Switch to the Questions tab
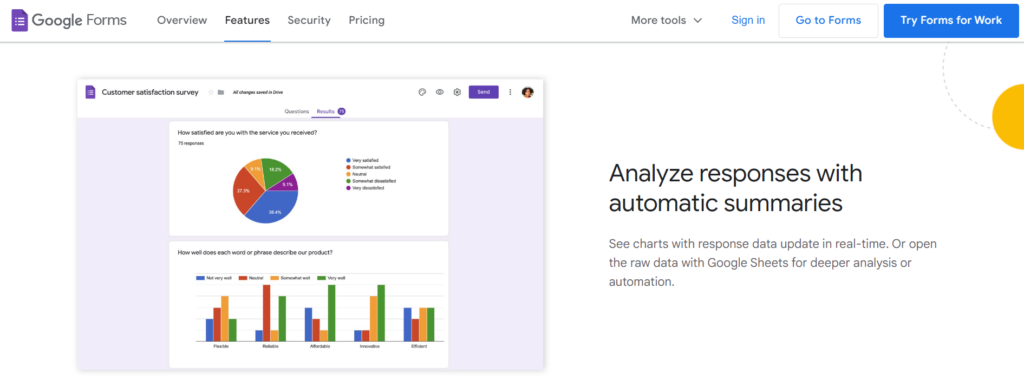Viewport: 1024px width, 380px height. tap(296, 112)
